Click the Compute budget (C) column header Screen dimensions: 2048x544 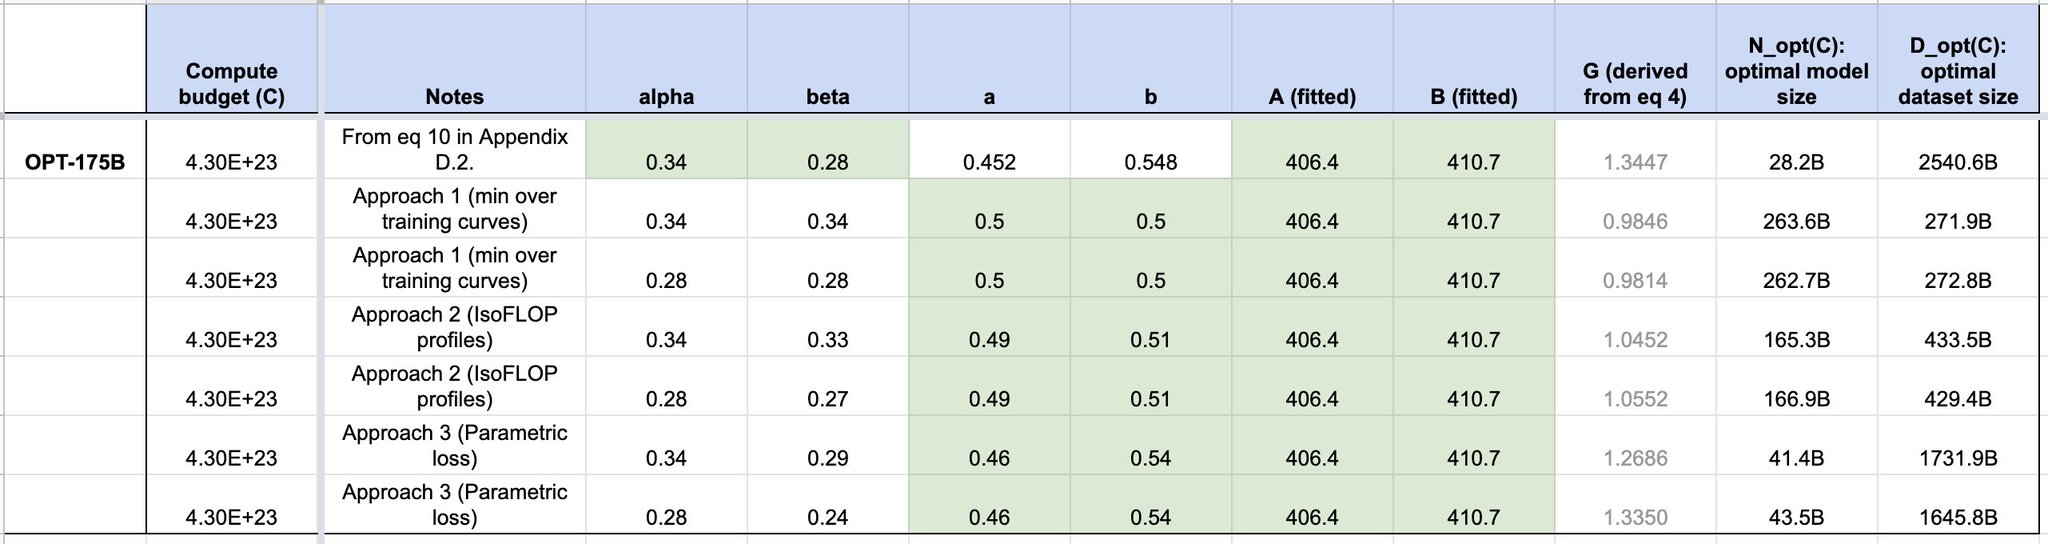(231, 58)
